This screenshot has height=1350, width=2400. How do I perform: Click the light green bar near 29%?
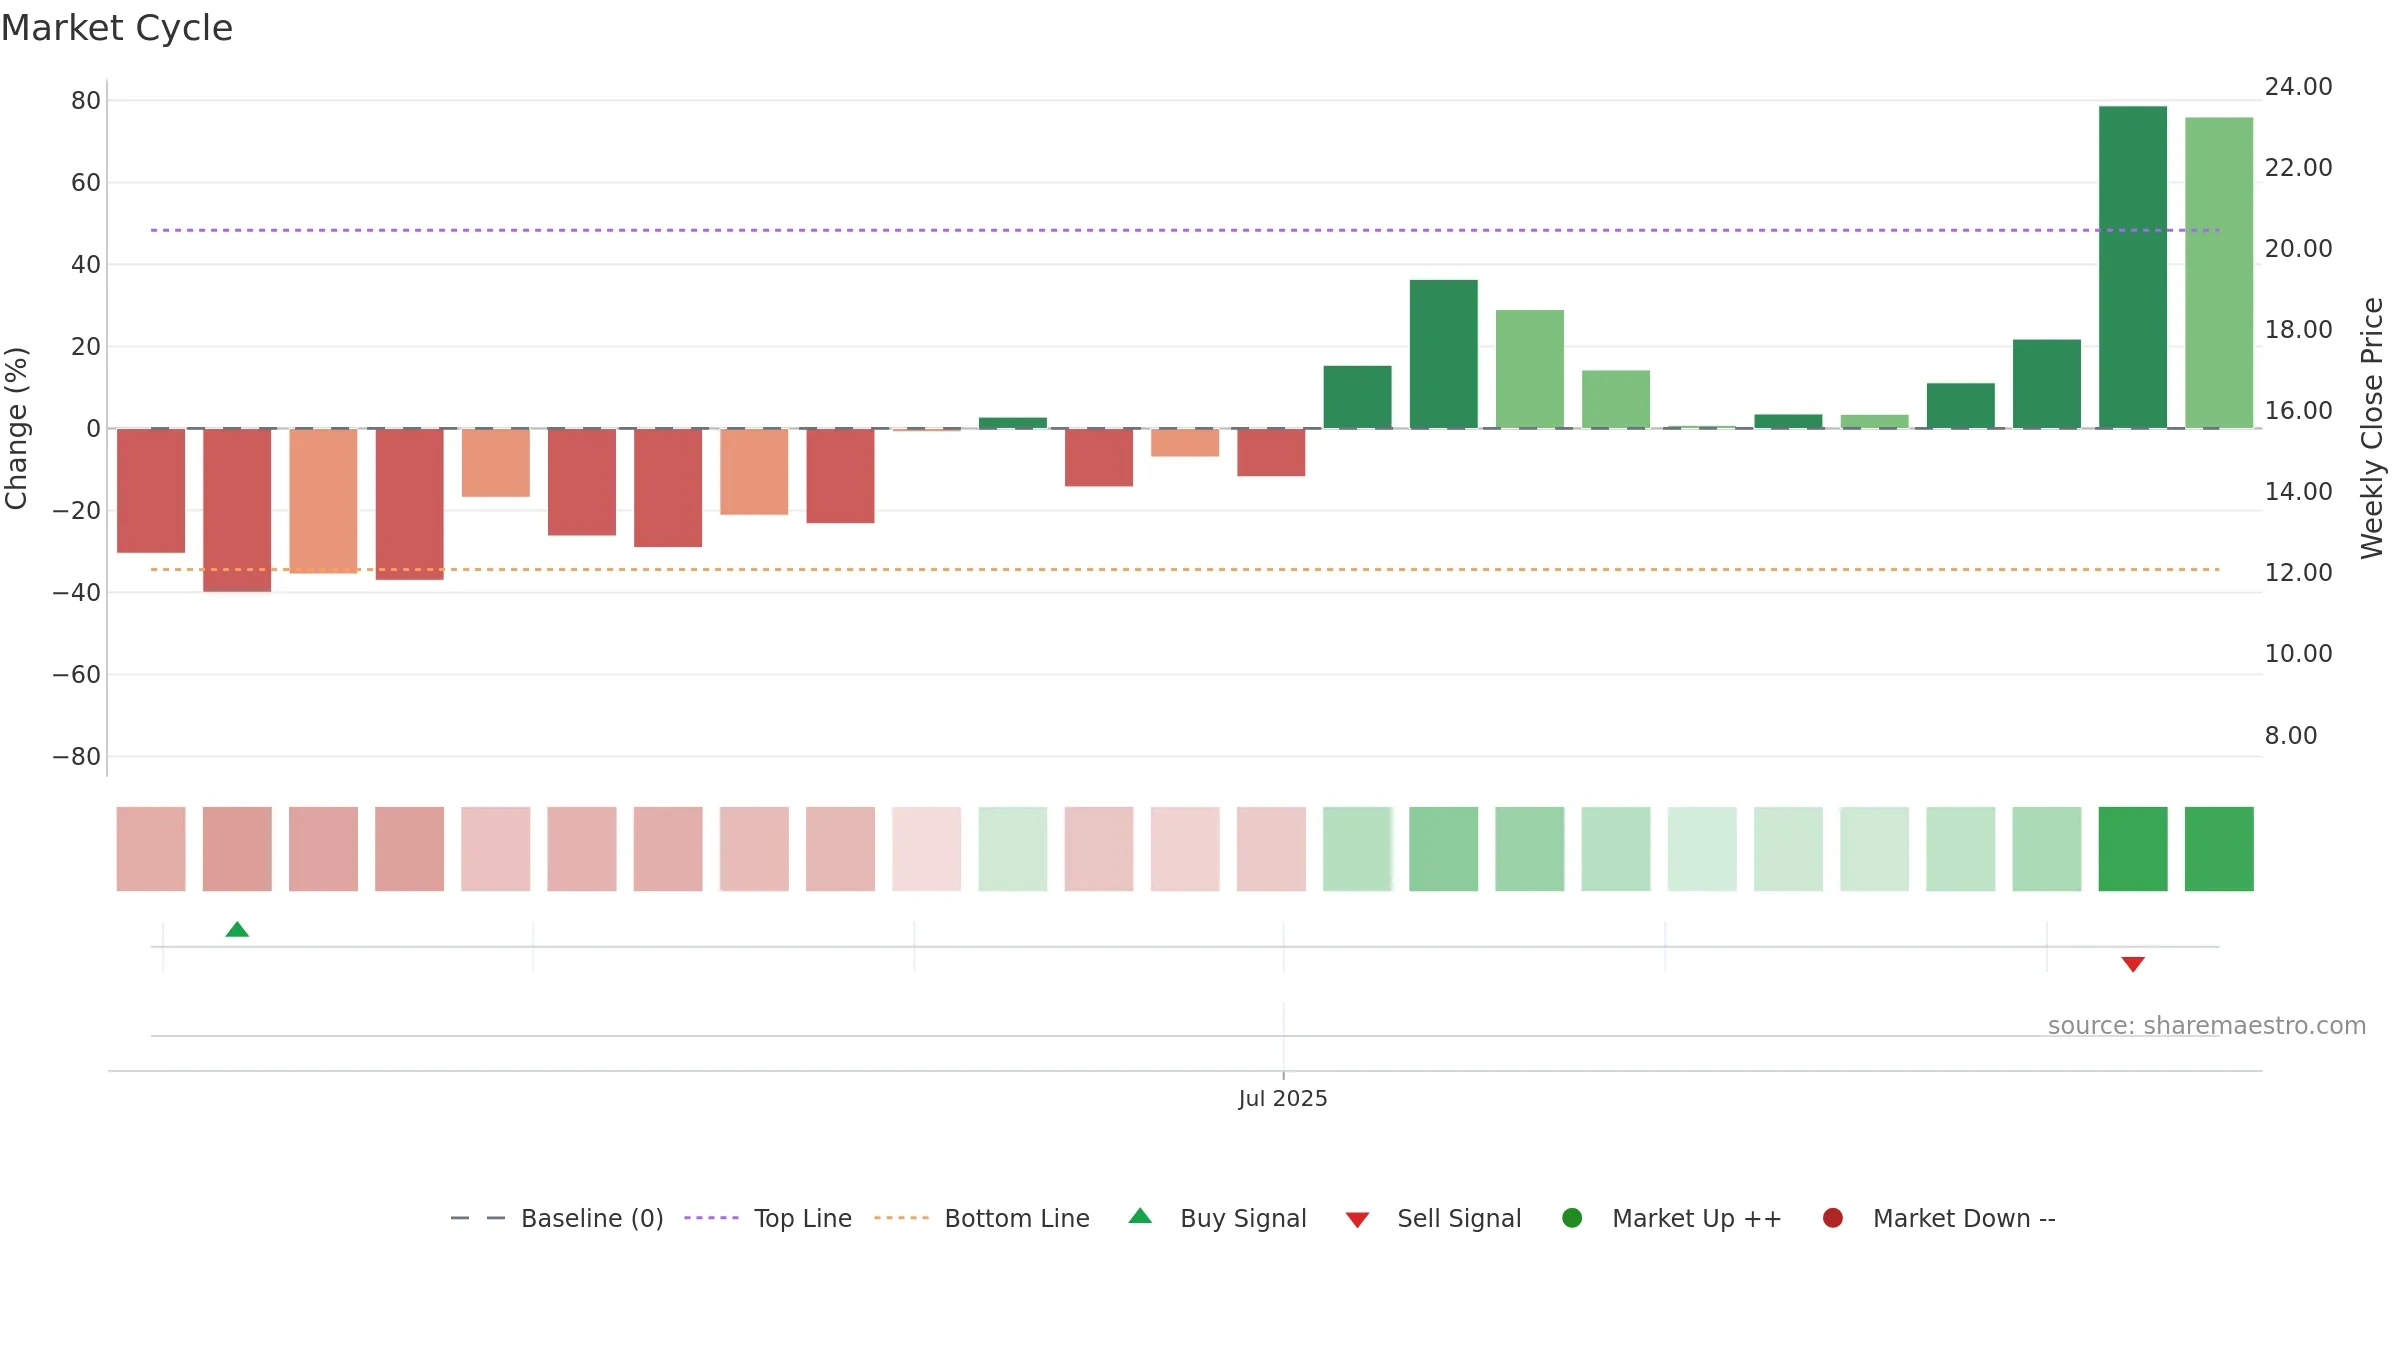pyautogui.click(x=1530, y=369)
